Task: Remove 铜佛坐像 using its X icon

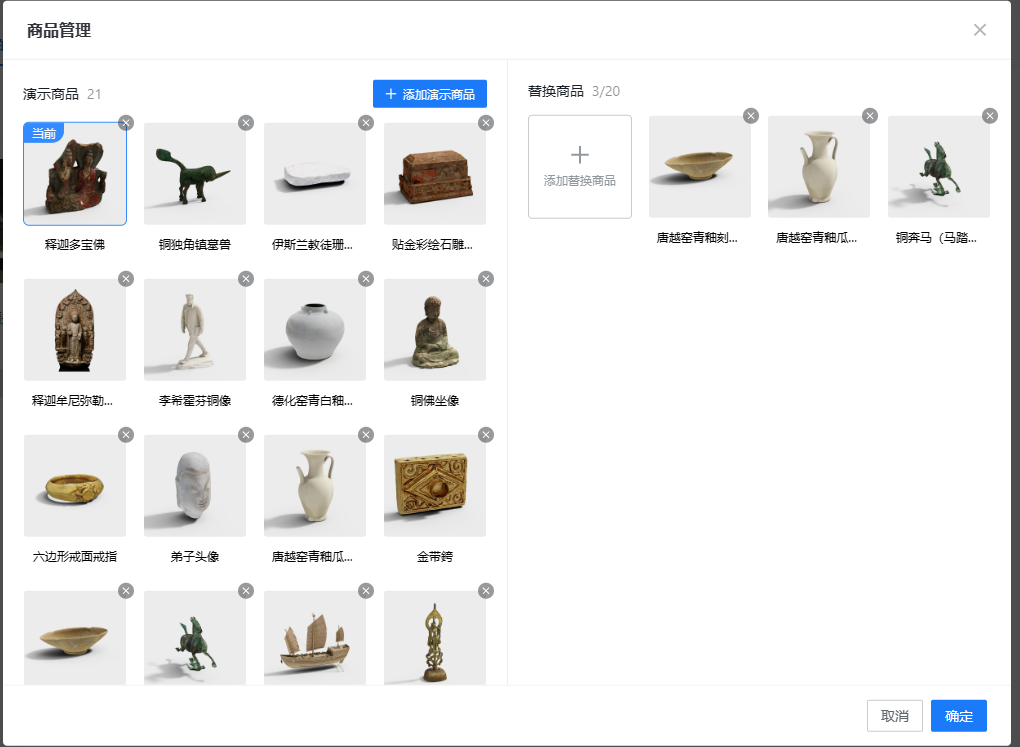Action: pyautogui.click(x=486, y=279)
